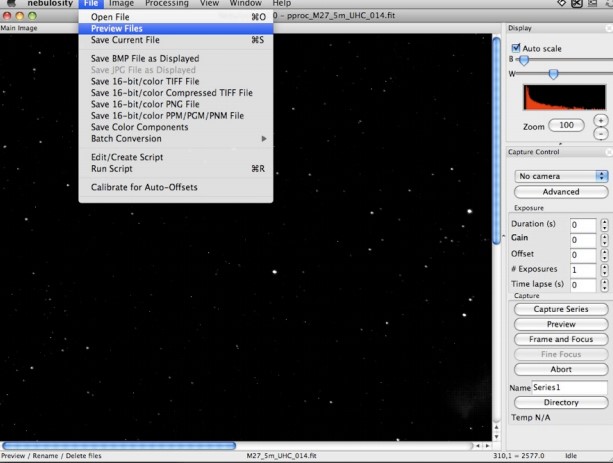Click the Series1 name input field
This screenshot has height=463, width=613.
click(569, 387)
